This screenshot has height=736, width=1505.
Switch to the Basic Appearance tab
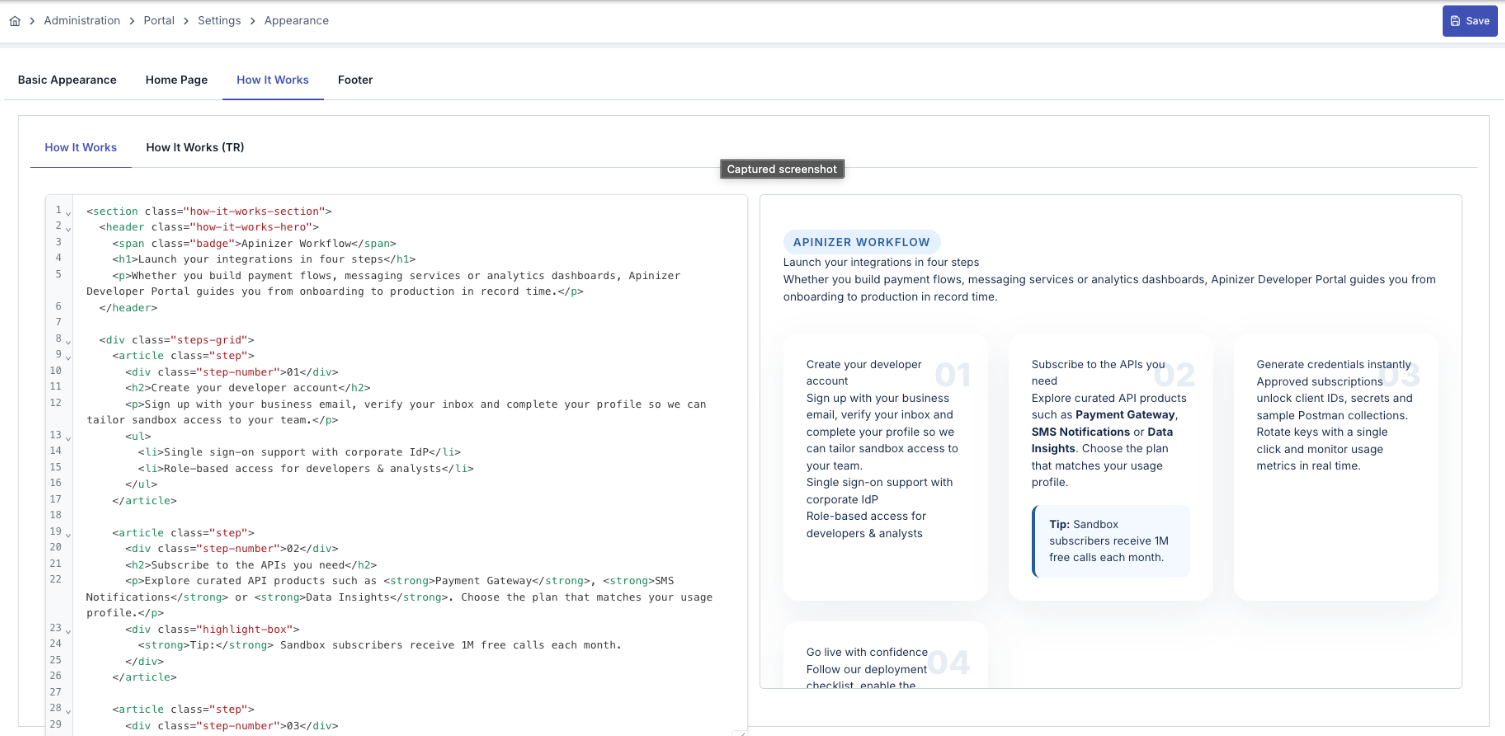click(67, 80)
